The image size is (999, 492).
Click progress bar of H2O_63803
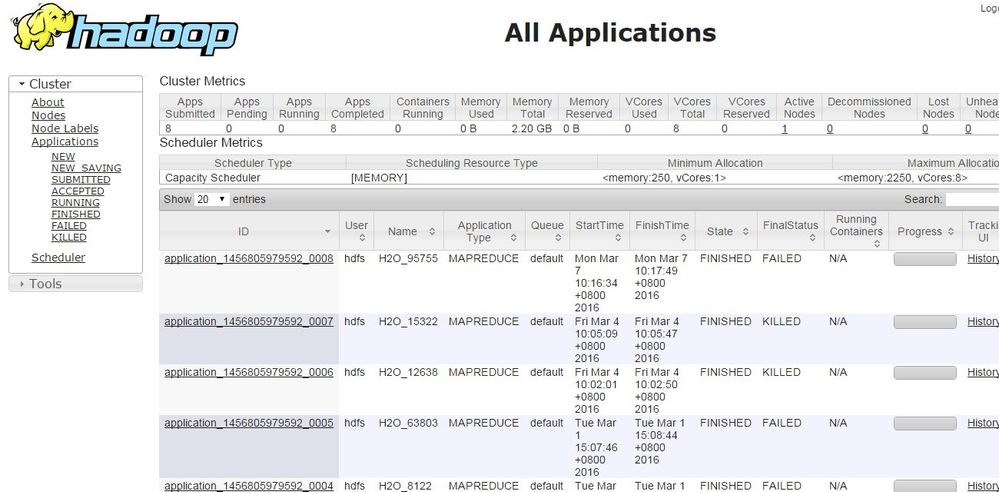click(925, 424)
